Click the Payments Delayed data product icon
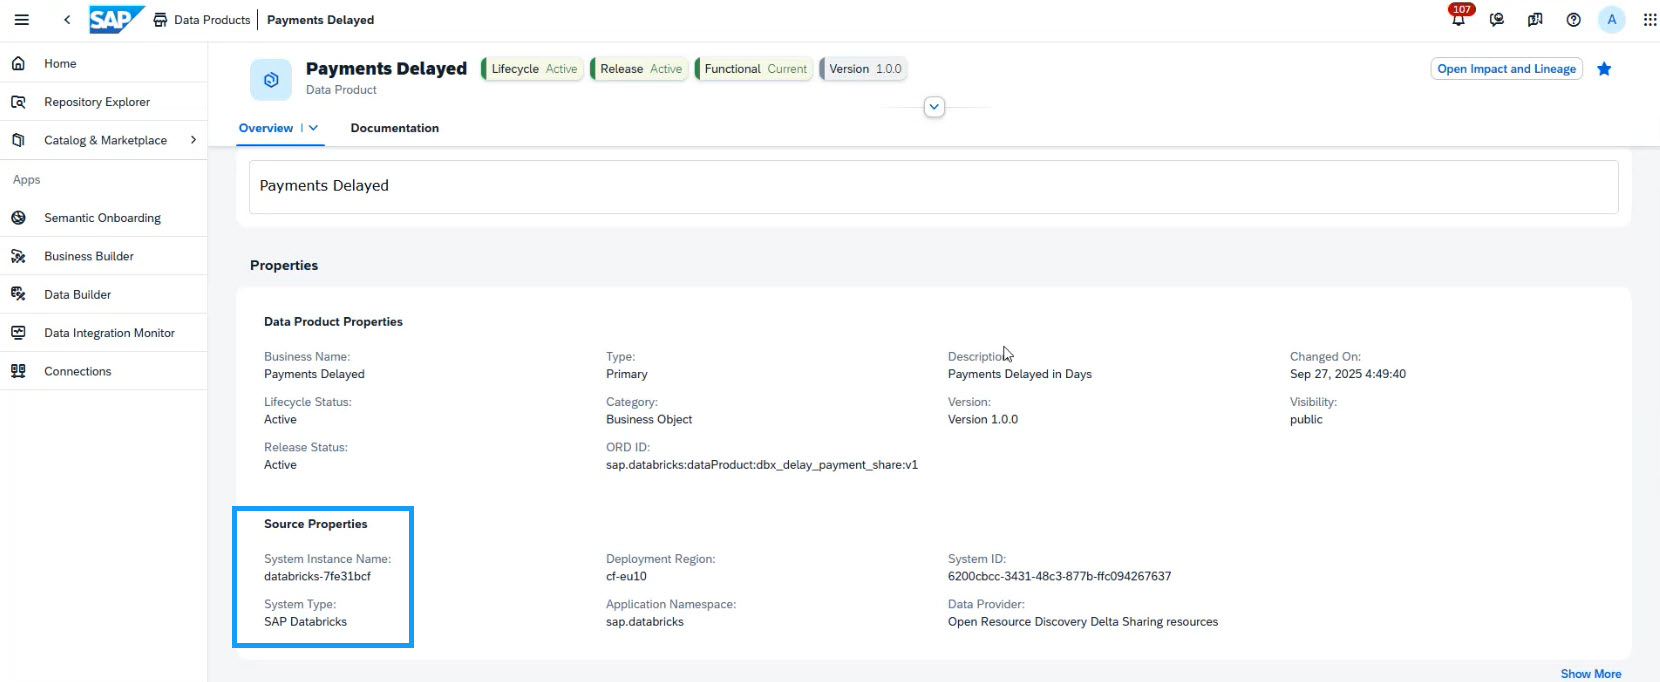Image resolution: width=1660 pixels, height=682 pixels. tap(271, 80)
